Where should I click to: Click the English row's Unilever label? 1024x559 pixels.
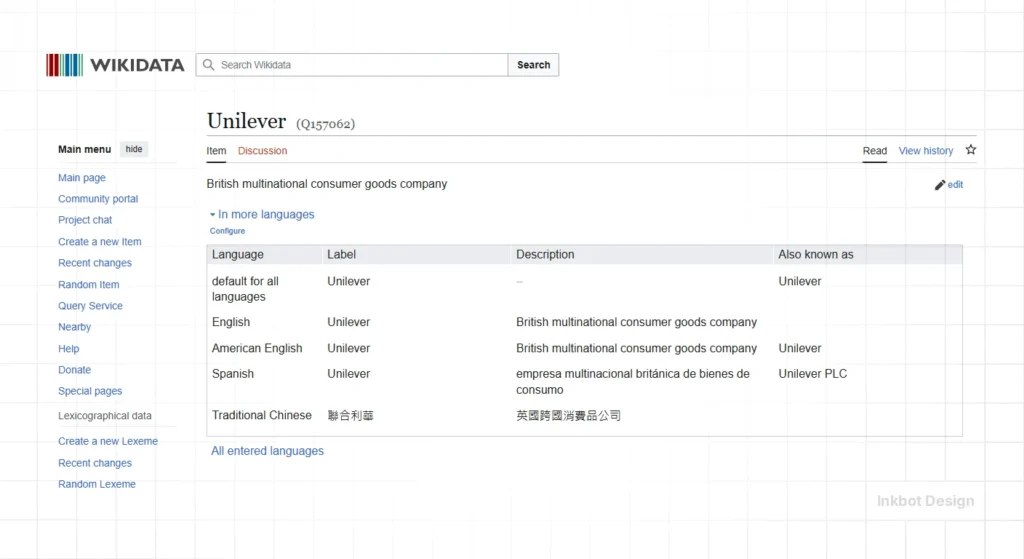[348, 322]
